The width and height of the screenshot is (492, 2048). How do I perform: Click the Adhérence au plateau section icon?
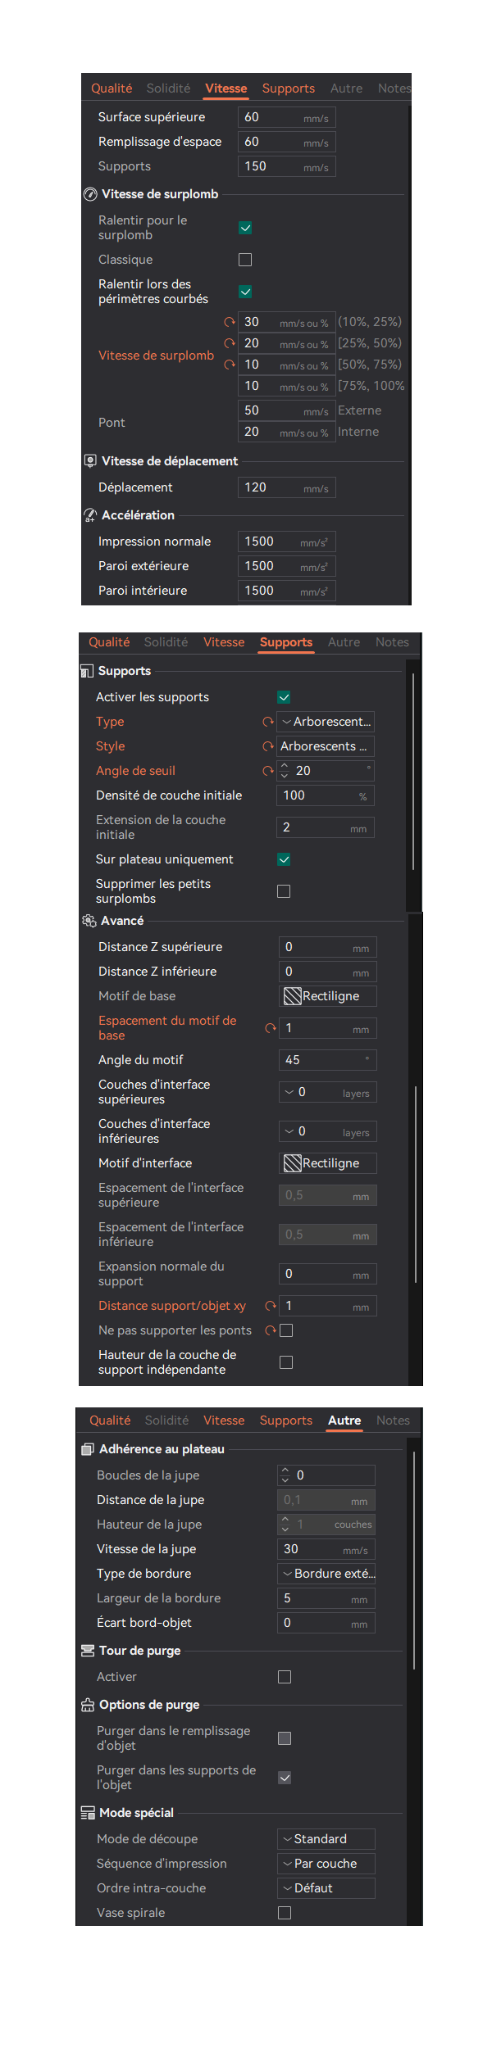pyautogui.click(x=88, y=1449)
